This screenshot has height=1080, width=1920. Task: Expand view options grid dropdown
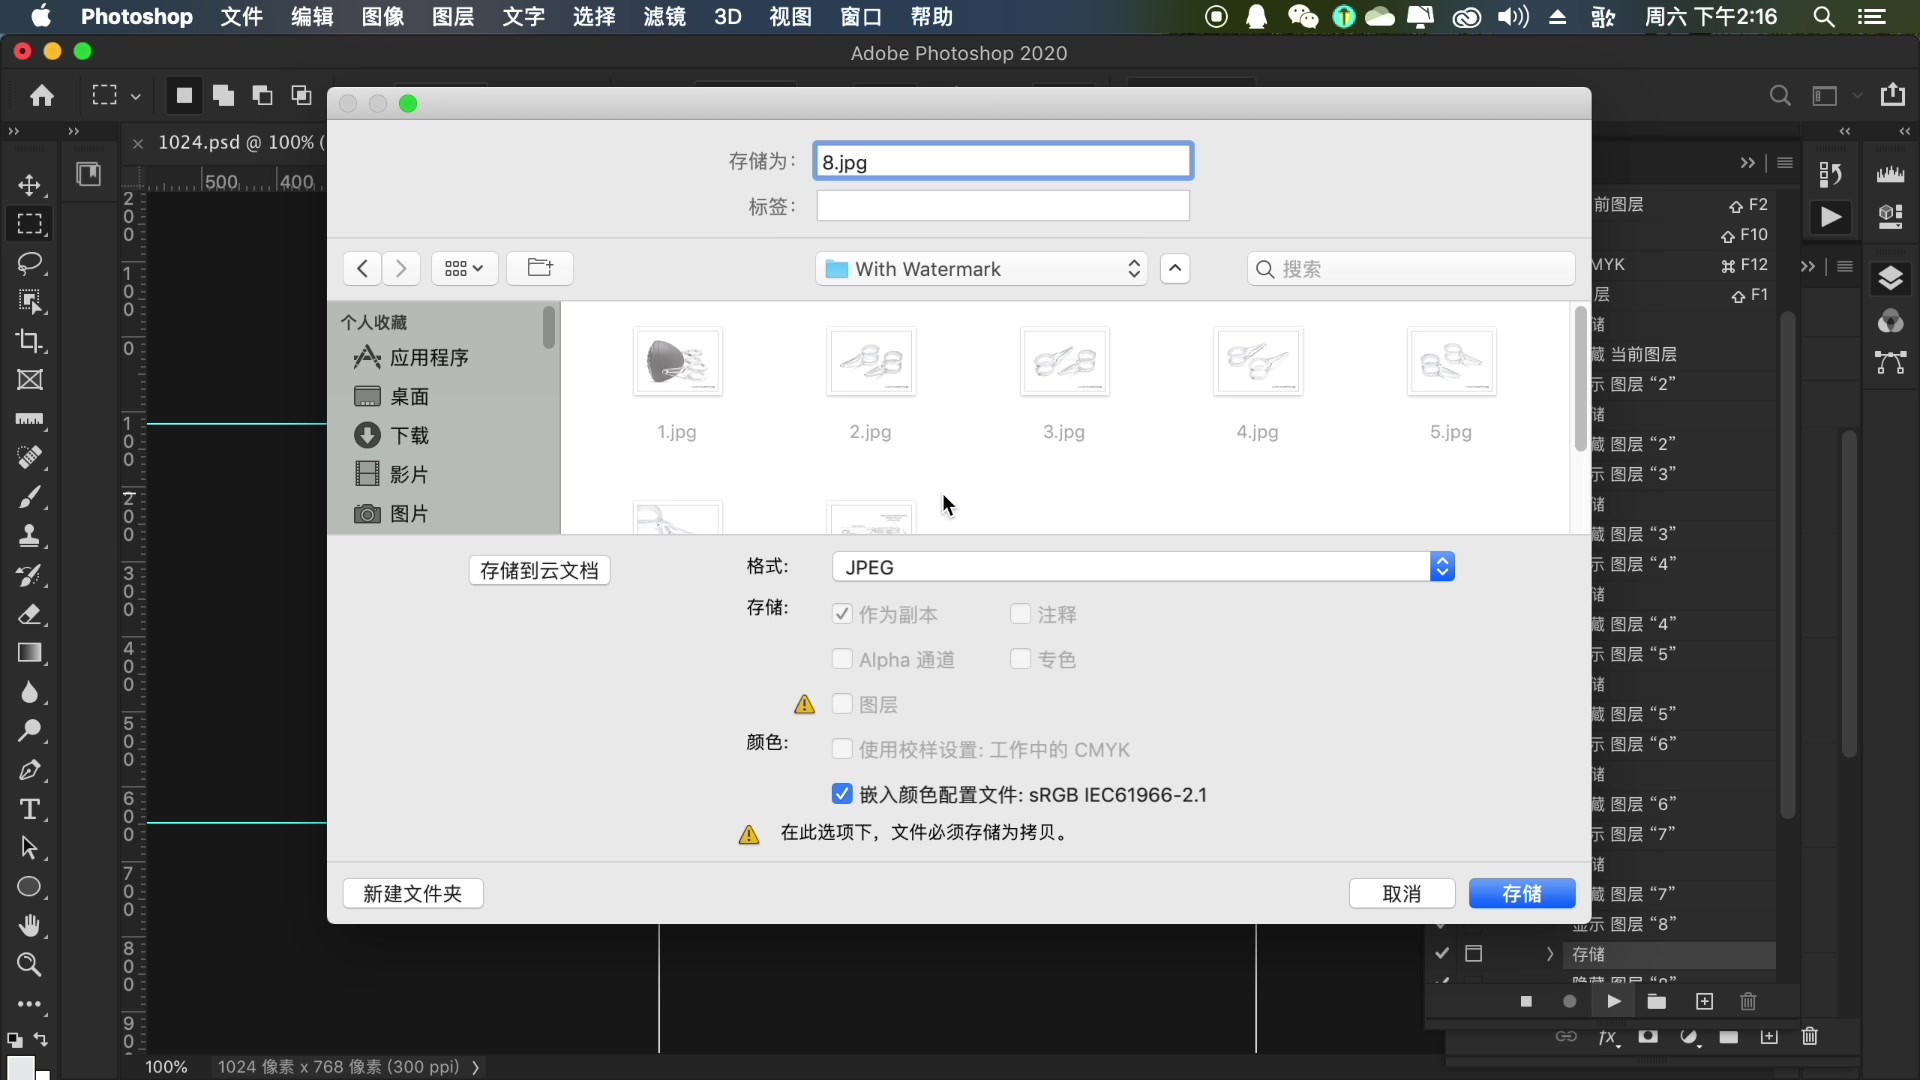pyautogui.click(x=465, y=268)
